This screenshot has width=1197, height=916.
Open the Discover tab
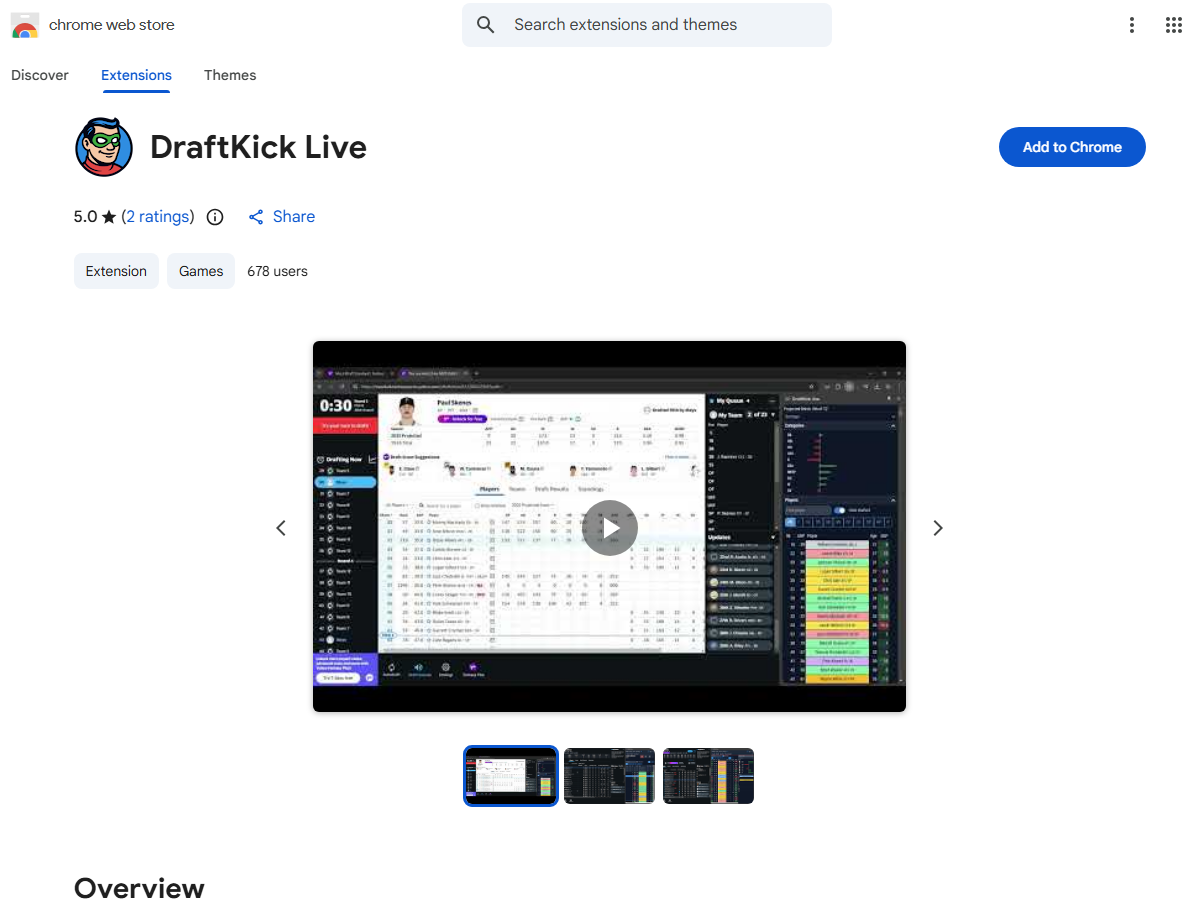coord(40,75)
